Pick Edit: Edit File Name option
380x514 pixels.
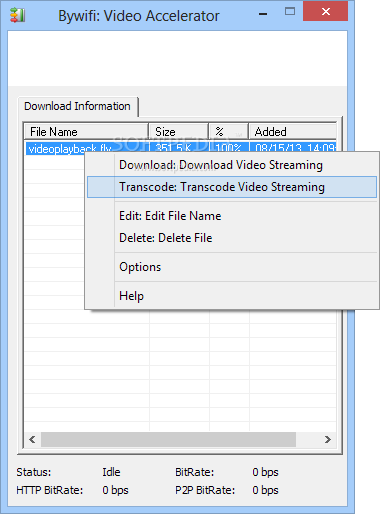[232, 216]
